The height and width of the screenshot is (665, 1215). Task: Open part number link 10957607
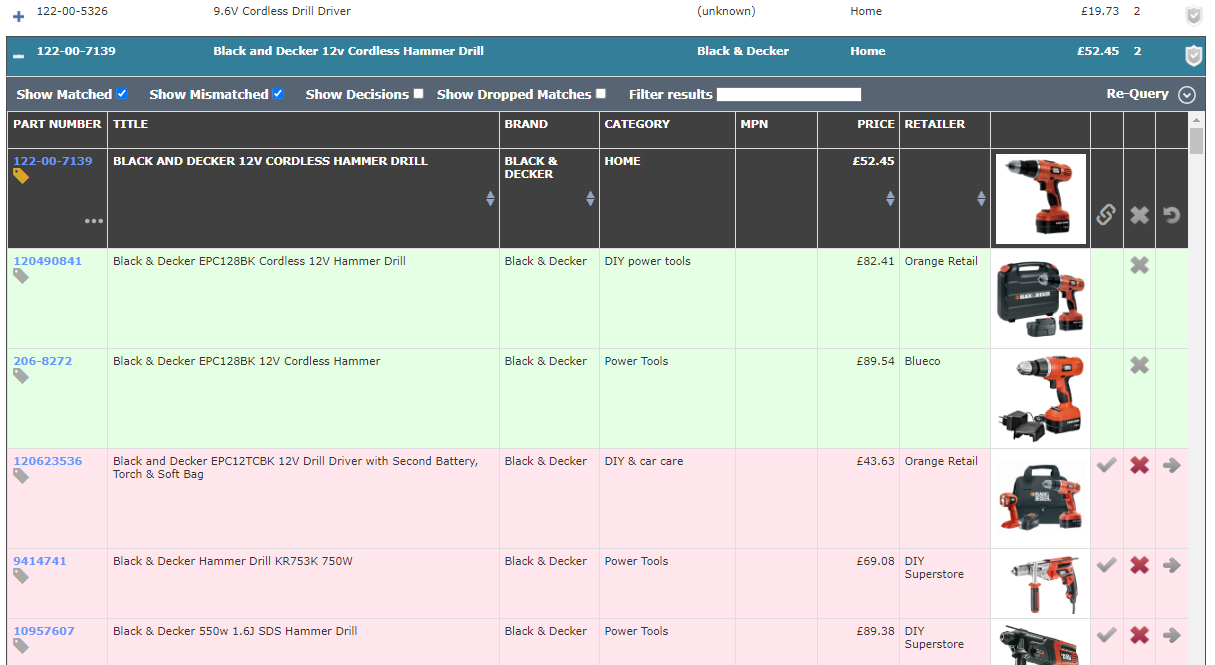(44, 631)
